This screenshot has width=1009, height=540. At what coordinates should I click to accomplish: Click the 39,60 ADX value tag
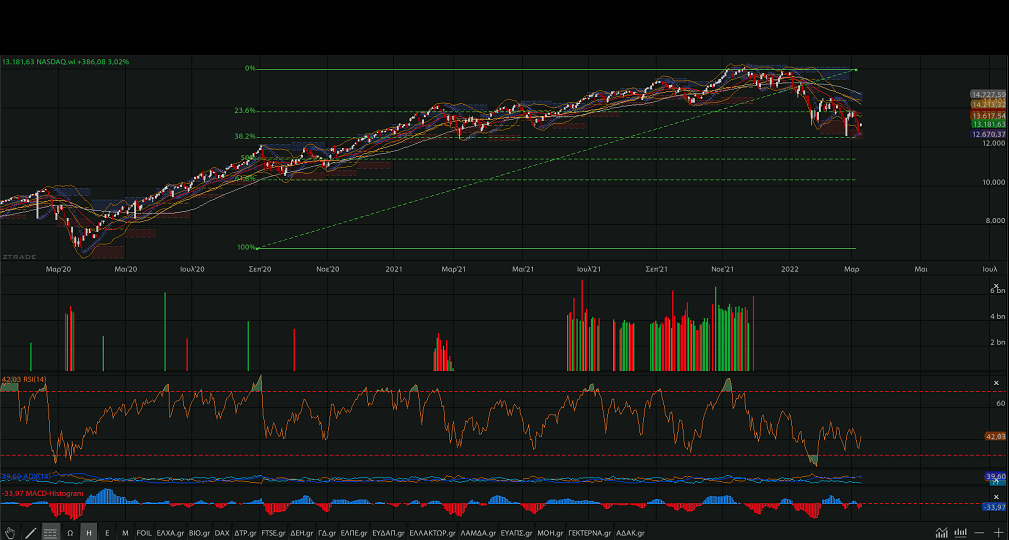coord(995,477)
